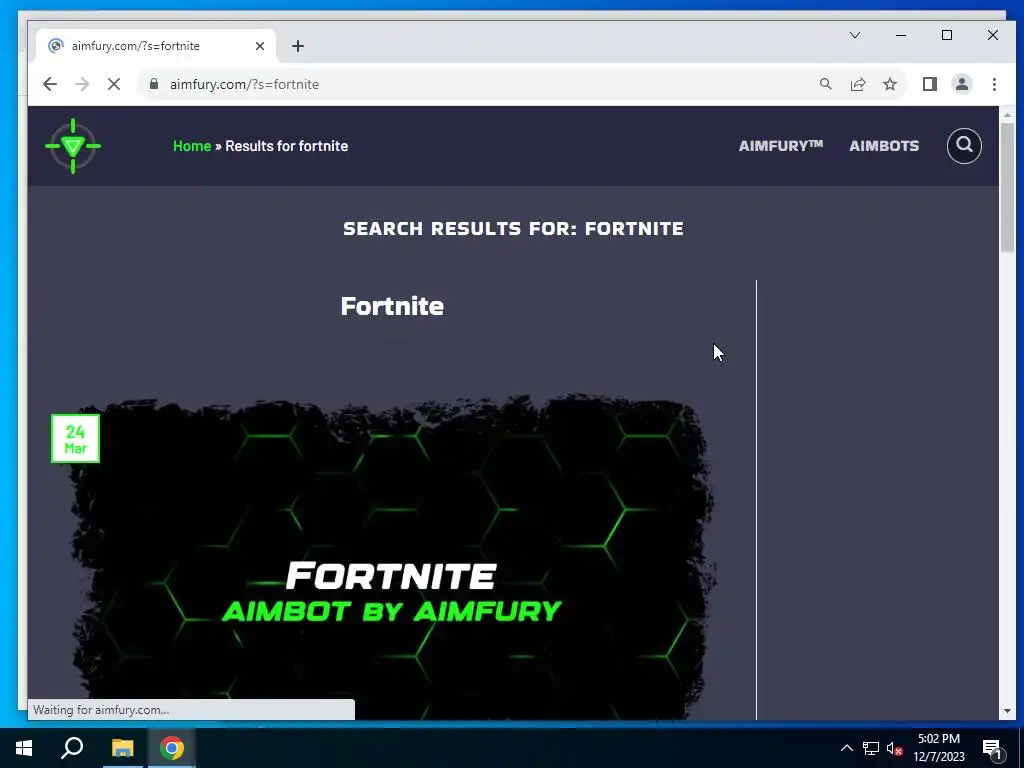
Task: Click the scrollbar up arrow
Action: (1006, 115)
